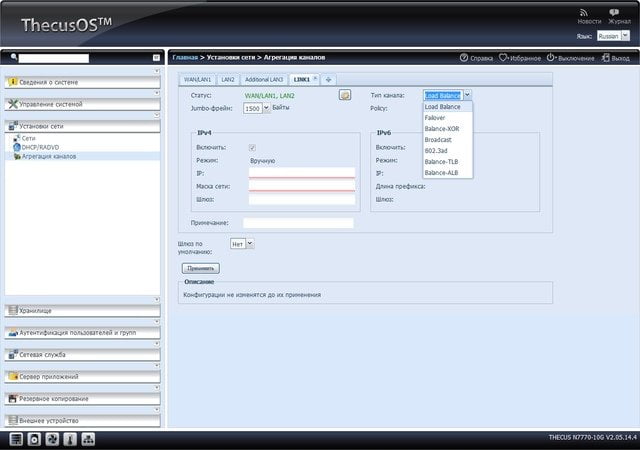Expand the Backup (Резервное копирование) section

(82, 399)
